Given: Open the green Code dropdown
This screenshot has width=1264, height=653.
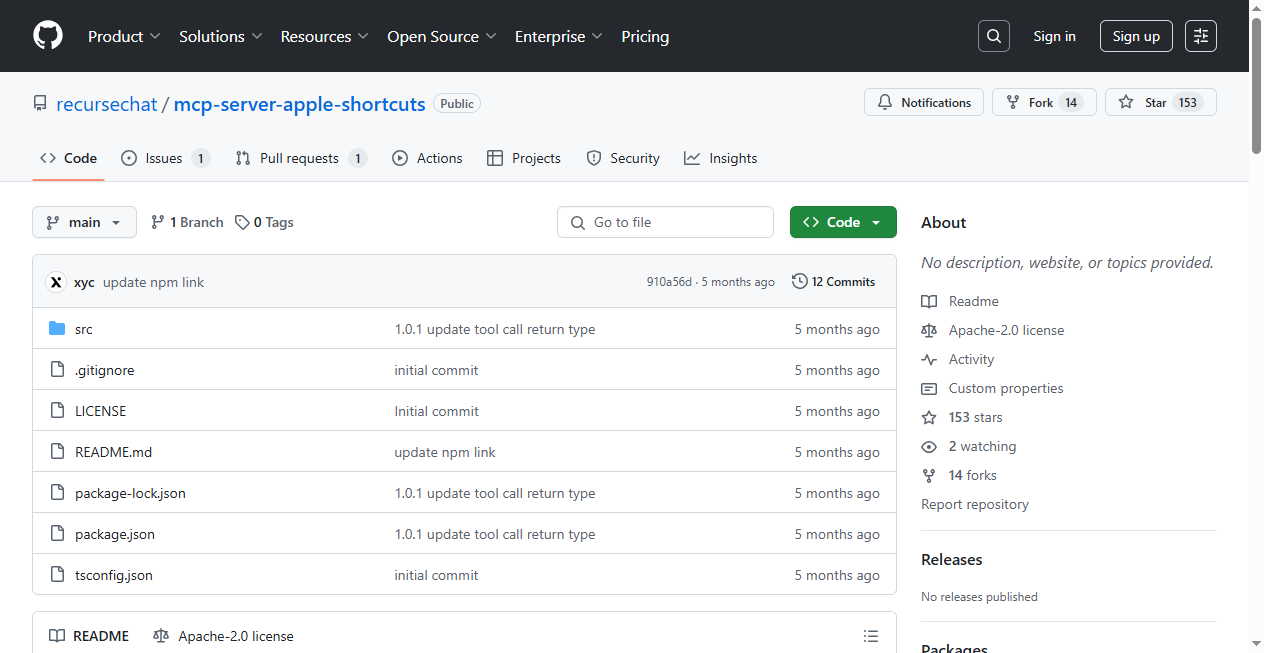Looking at the screenshot, I should pos(843,222).
